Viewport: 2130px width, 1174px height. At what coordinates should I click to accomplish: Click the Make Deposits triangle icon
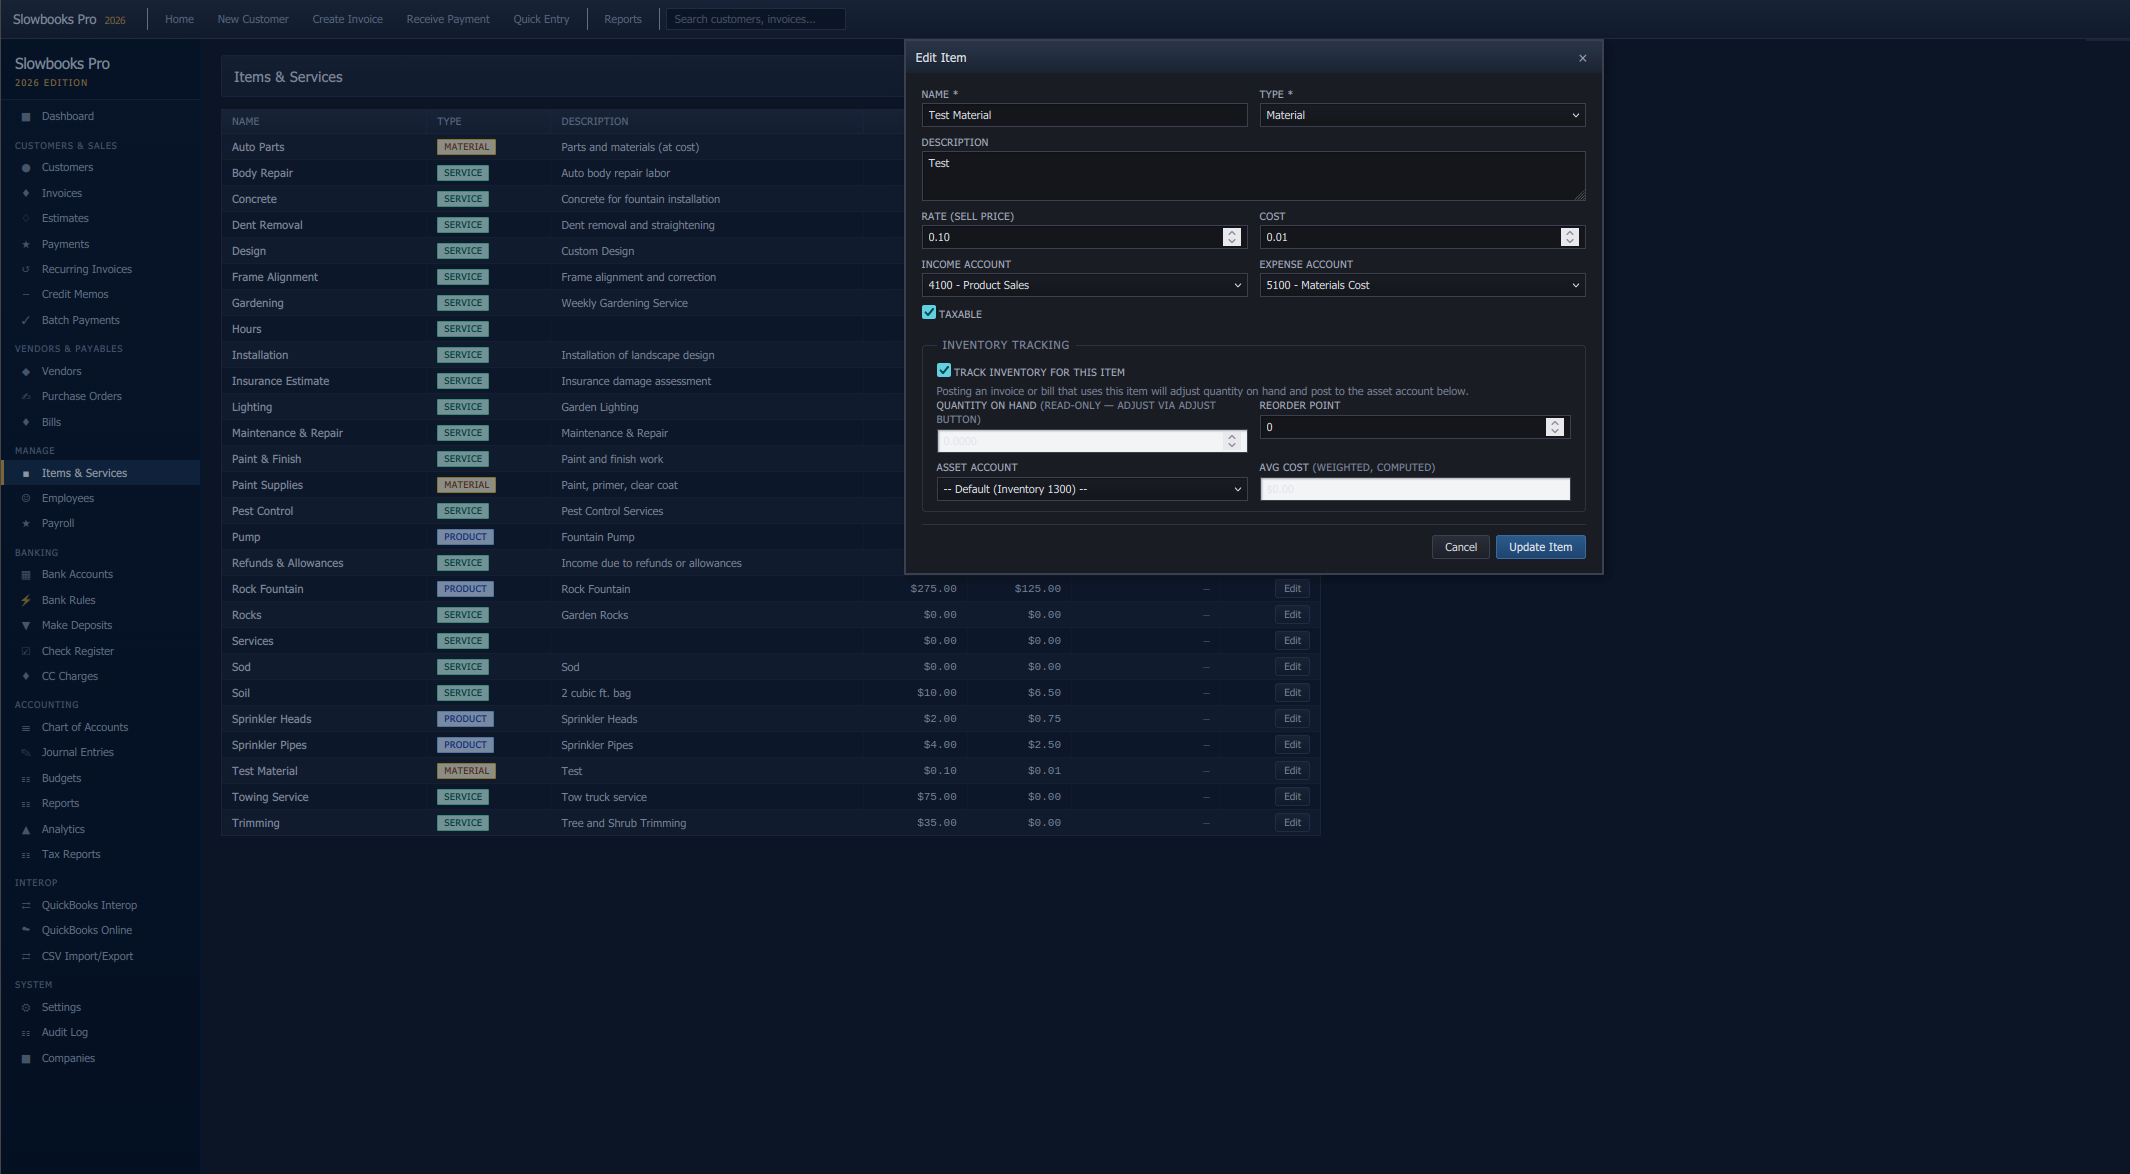26,626
